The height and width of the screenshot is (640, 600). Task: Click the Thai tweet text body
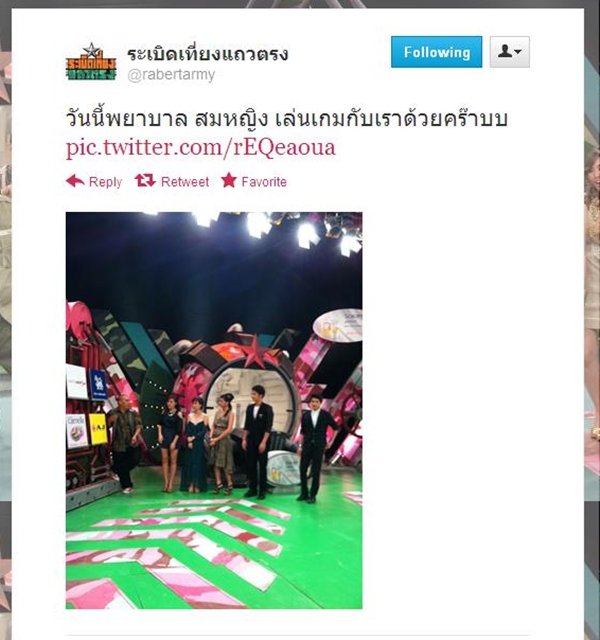[286, 119]
